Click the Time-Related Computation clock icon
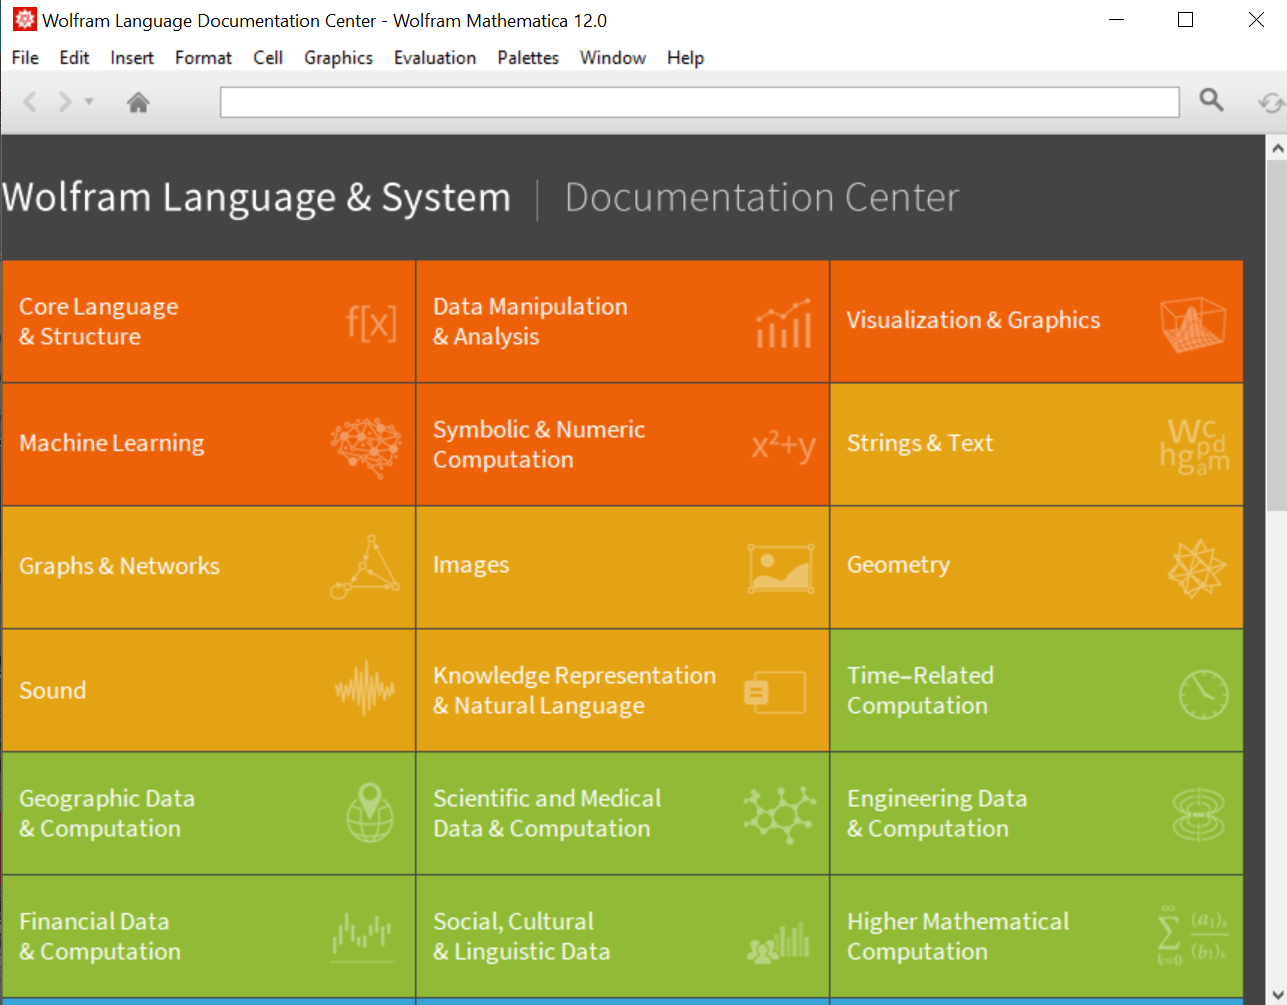Viewport: 1287px width, 1005px height. coord(1203,693)
